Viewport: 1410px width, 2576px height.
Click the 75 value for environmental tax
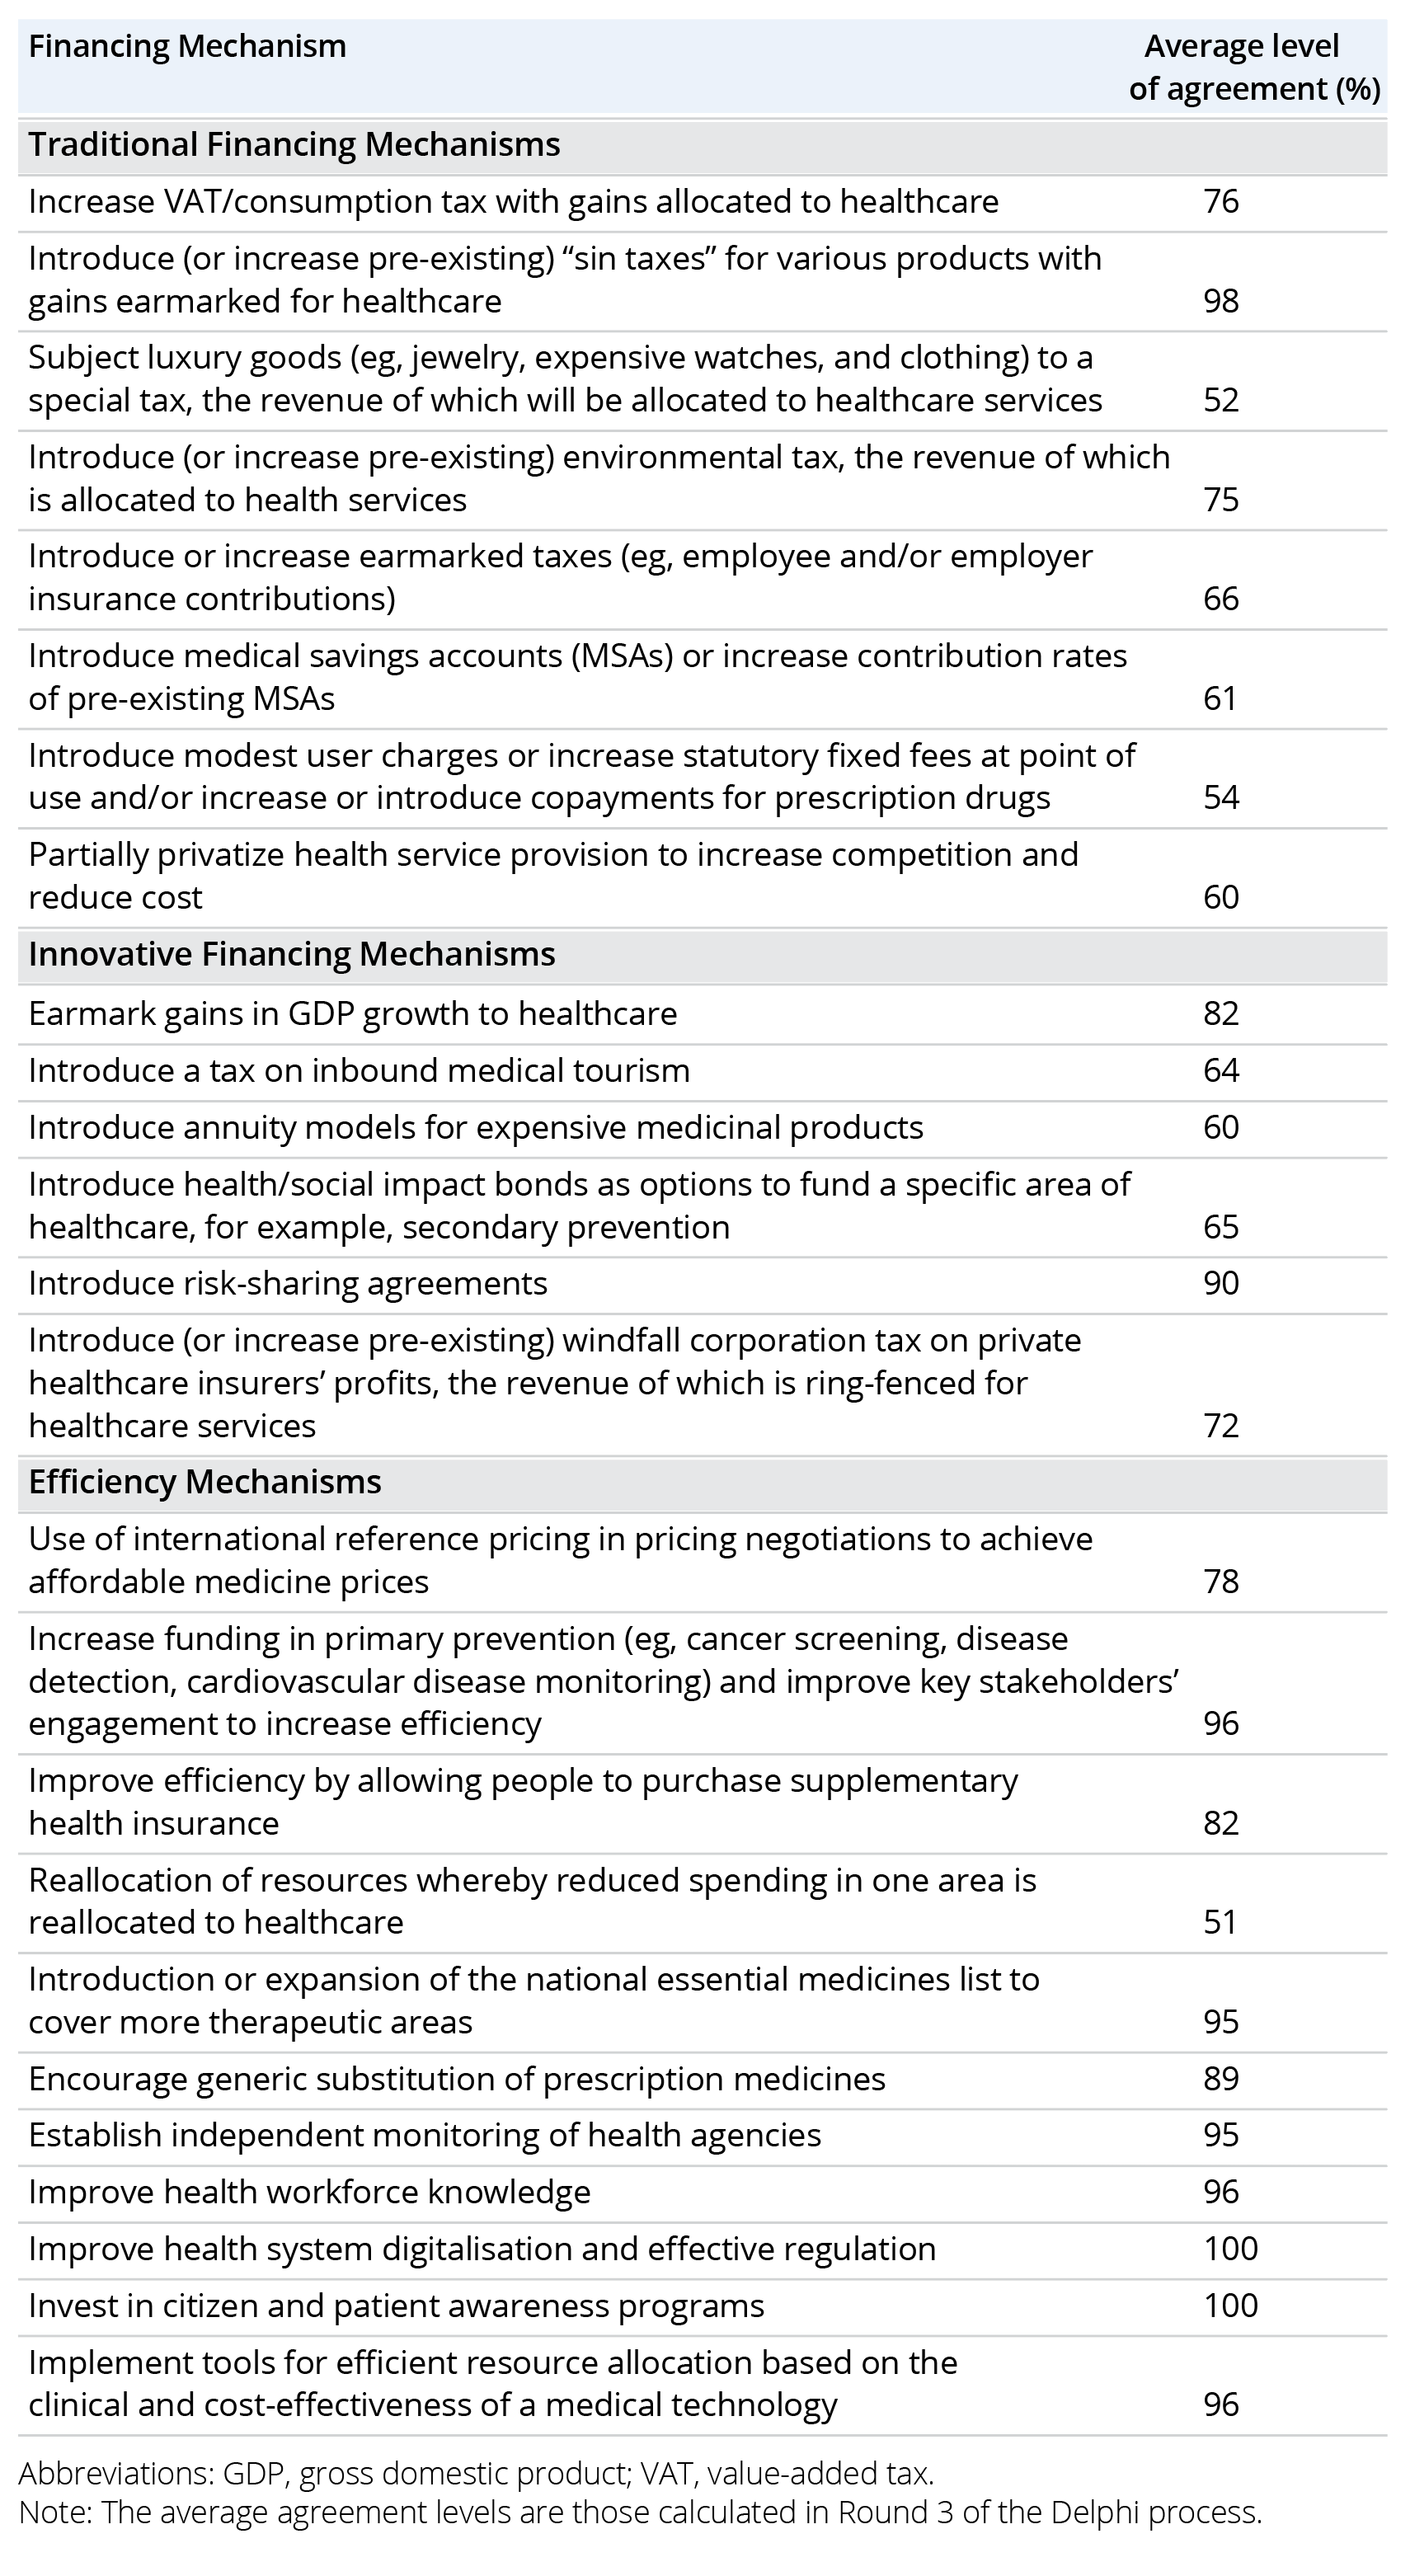point(1221,499)
